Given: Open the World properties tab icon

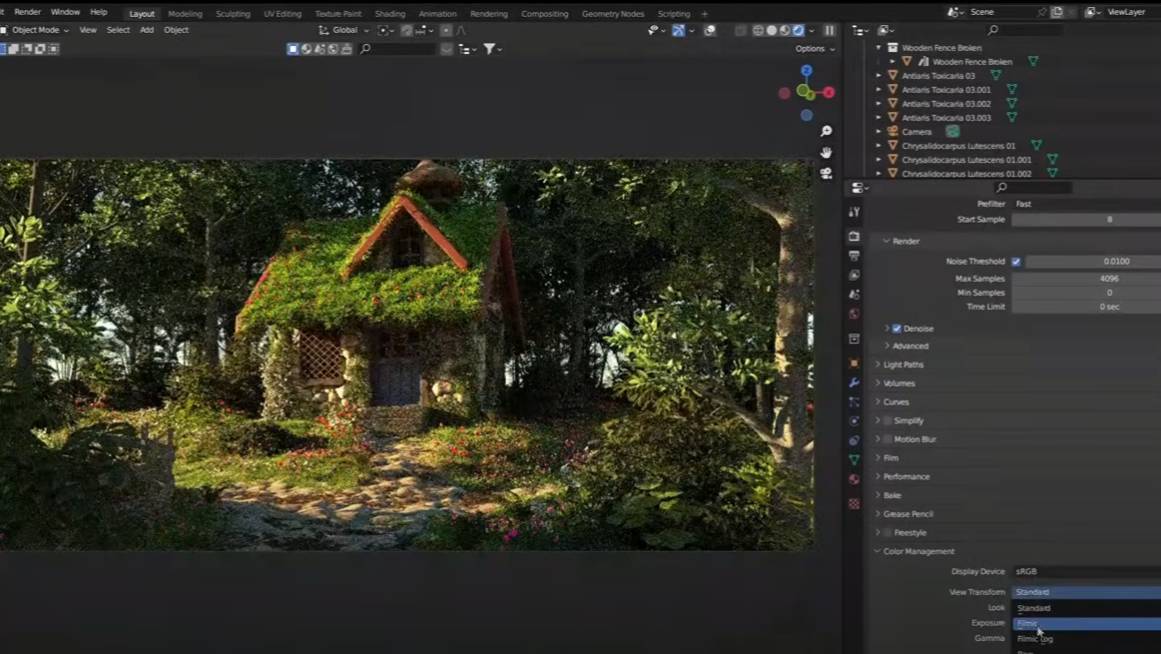Looking at the screenshot, I should (x=854, y=313).
